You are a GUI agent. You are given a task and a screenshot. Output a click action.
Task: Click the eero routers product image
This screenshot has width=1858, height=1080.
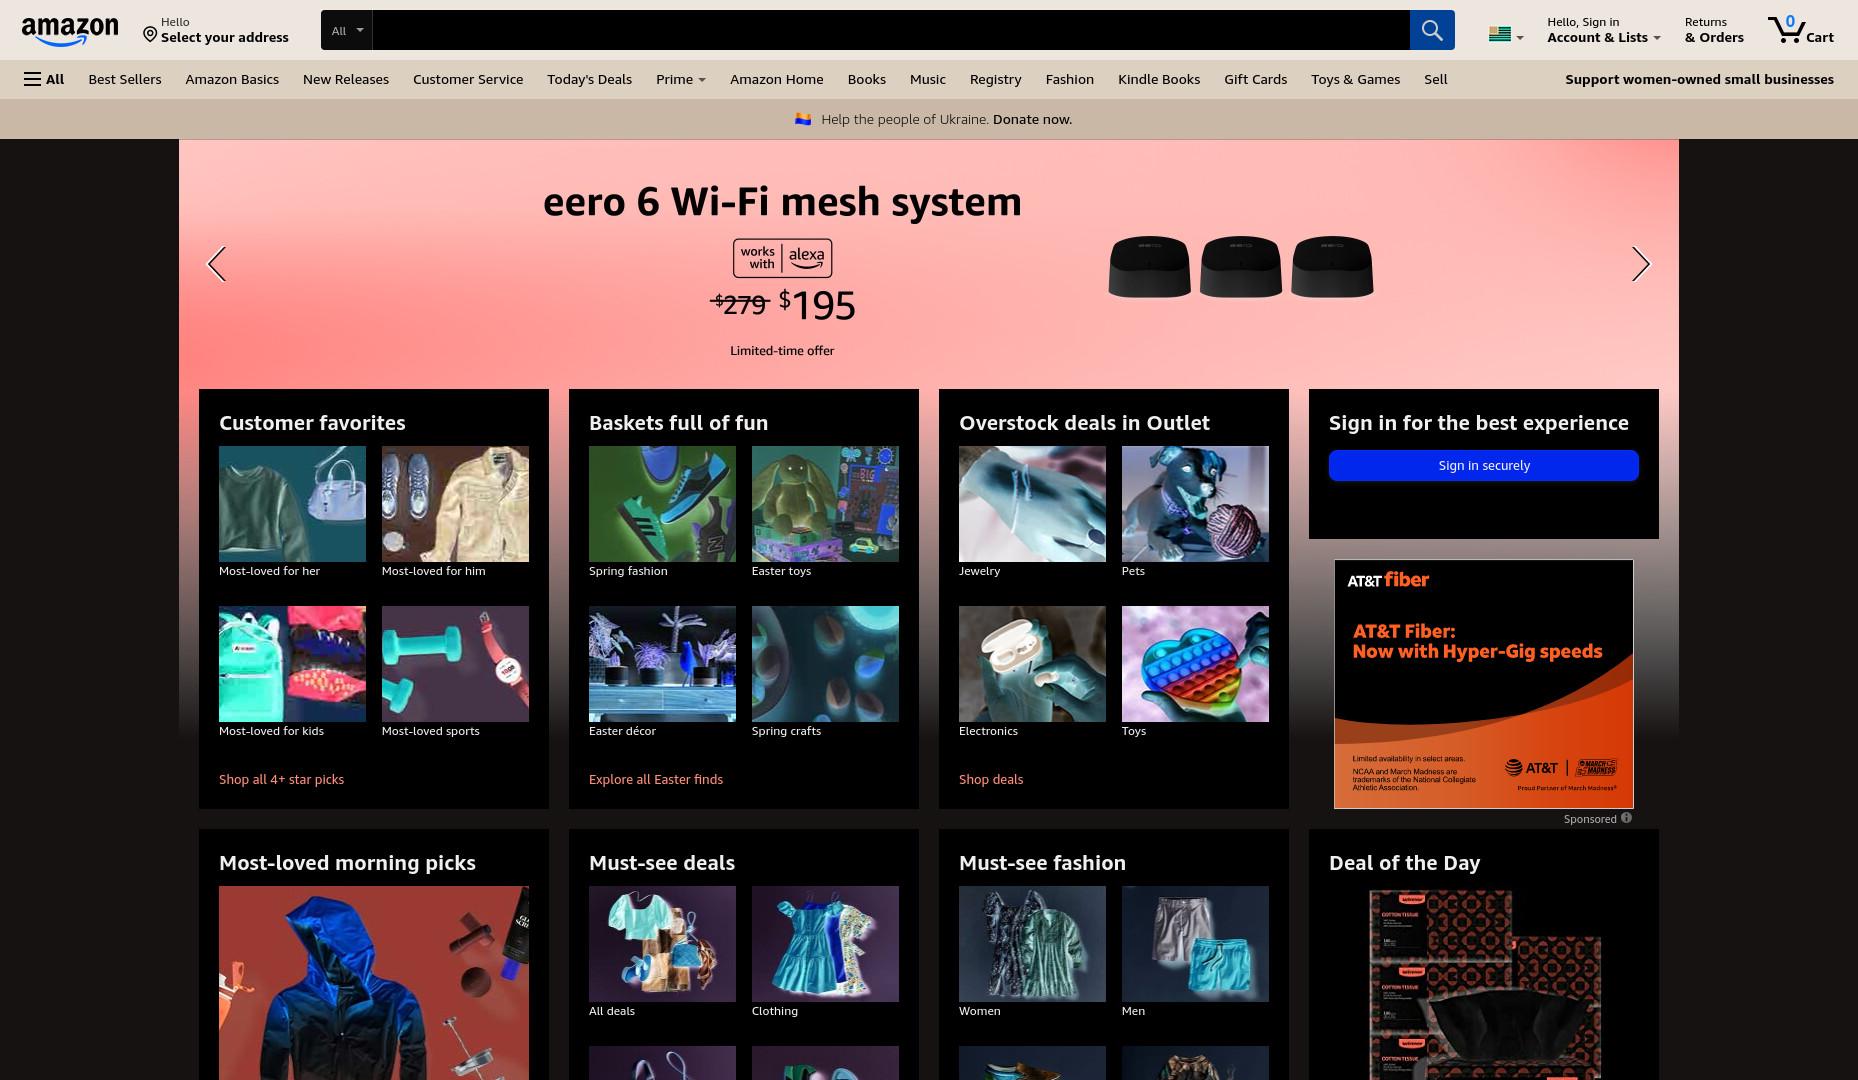pos(1241,266)
